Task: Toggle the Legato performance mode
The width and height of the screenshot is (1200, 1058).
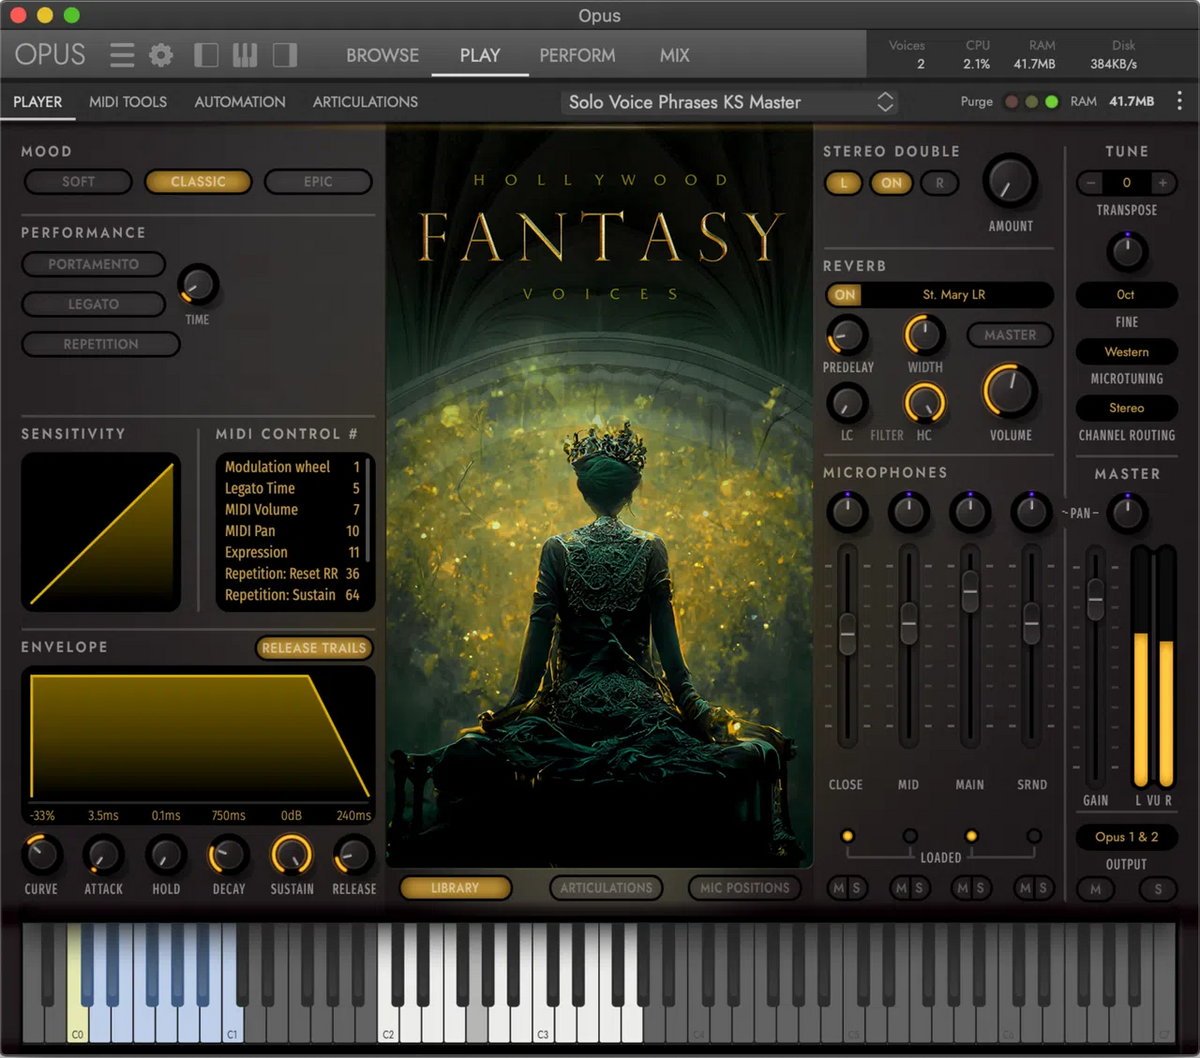Action: [93, 304]
